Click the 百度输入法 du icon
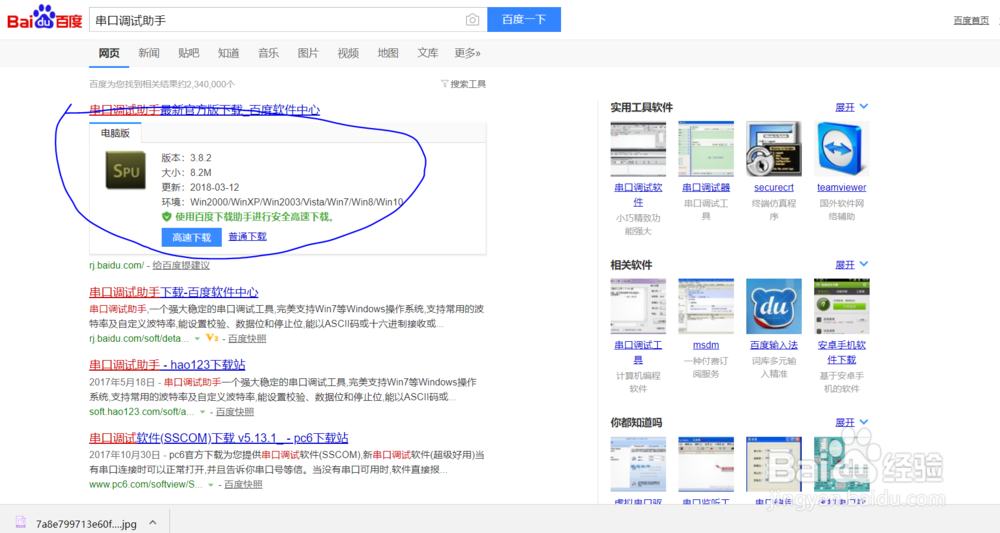This screenshot has height=533, width=1000. pos(774,306)
